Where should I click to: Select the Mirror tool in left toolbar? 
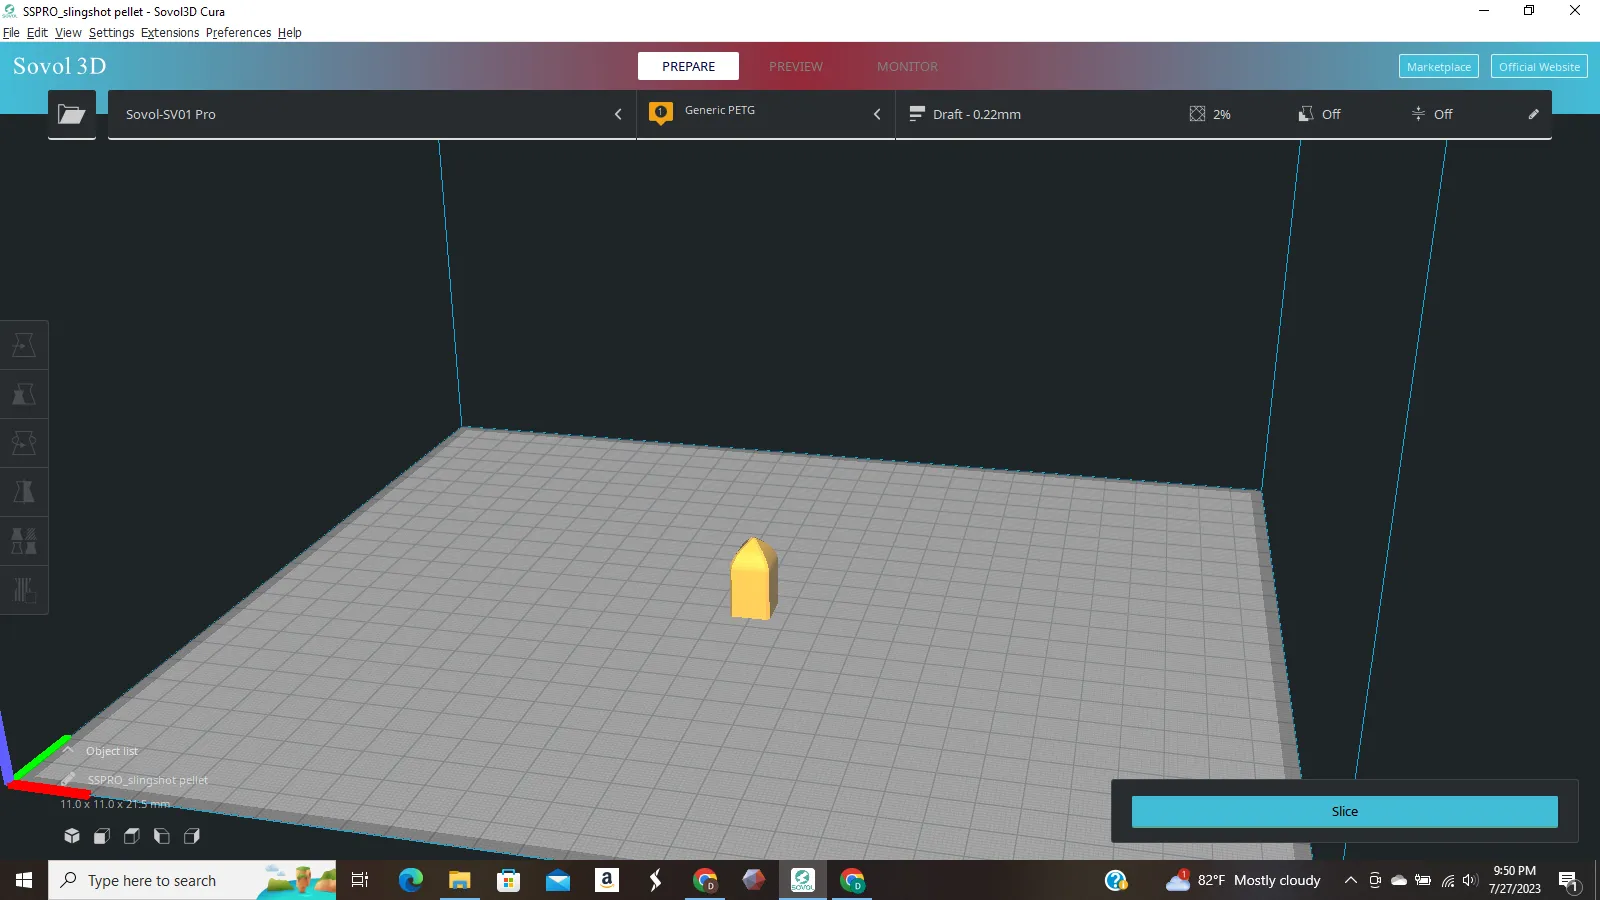tap(24, 492)
